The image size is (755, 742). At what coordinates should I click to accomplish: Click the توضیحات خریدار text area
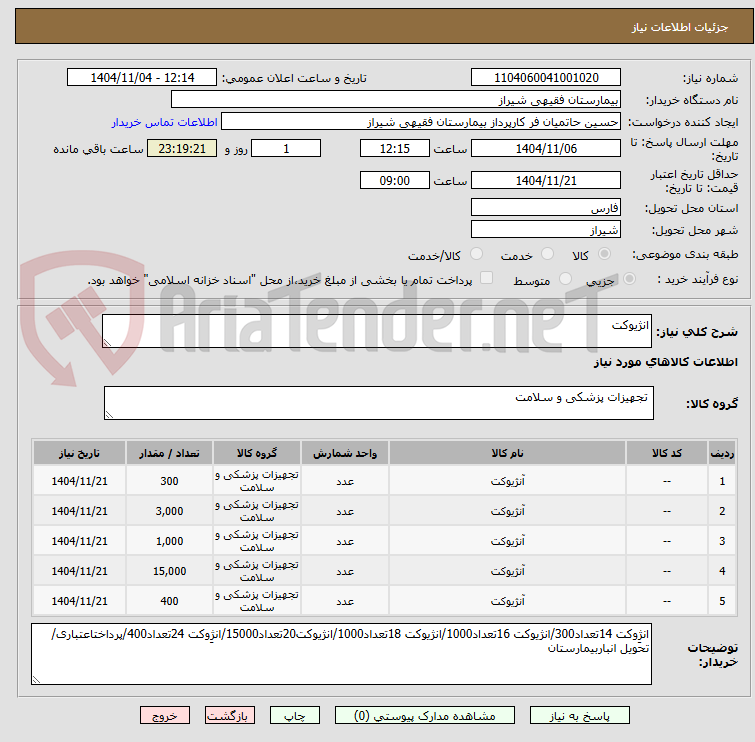341,654
